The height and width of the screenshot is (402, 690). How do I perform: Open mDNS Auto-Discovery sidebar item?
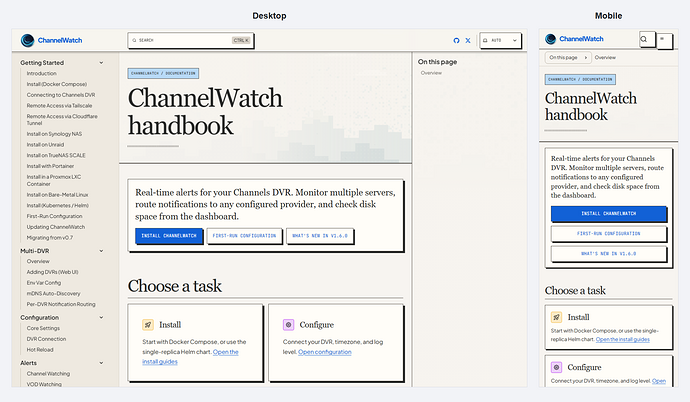(x=53, y=294)
